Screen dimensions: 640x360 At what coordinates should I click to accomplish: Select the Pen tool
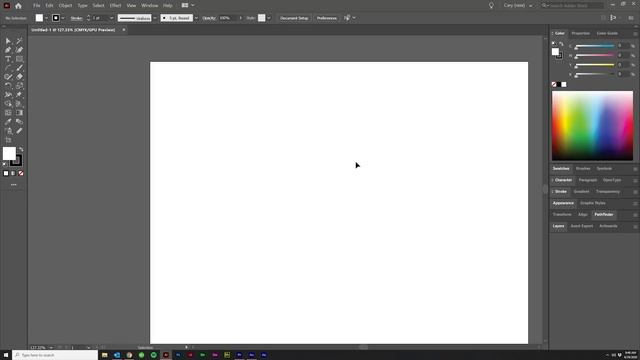(8, 50)
